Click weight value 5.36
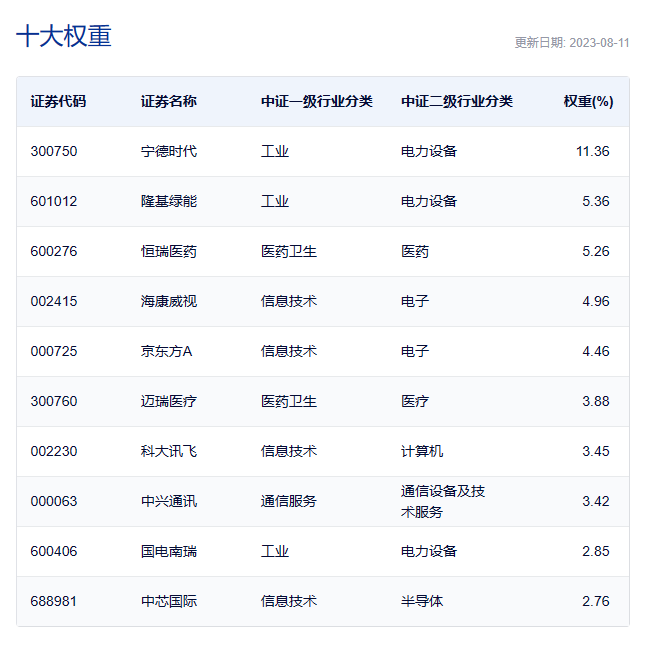Screen dimensions: 645x645 (x=596, y=202)
